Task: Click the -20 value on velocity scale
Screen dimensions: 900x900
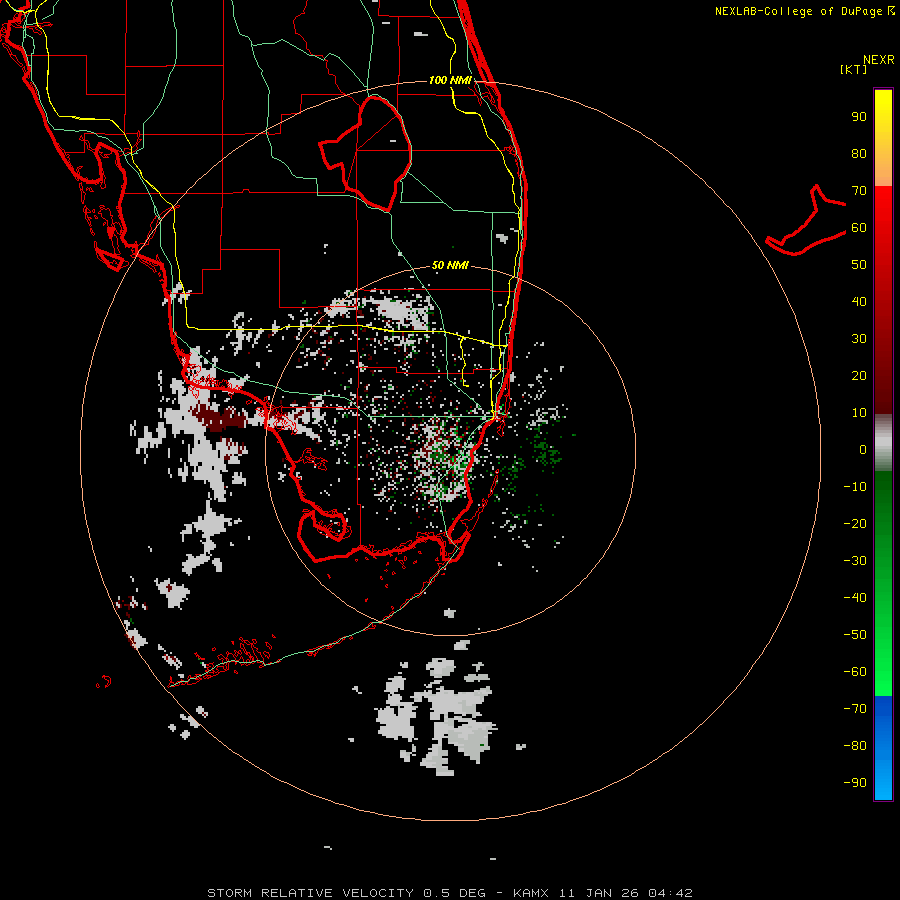Action: (x=855, y=524)
